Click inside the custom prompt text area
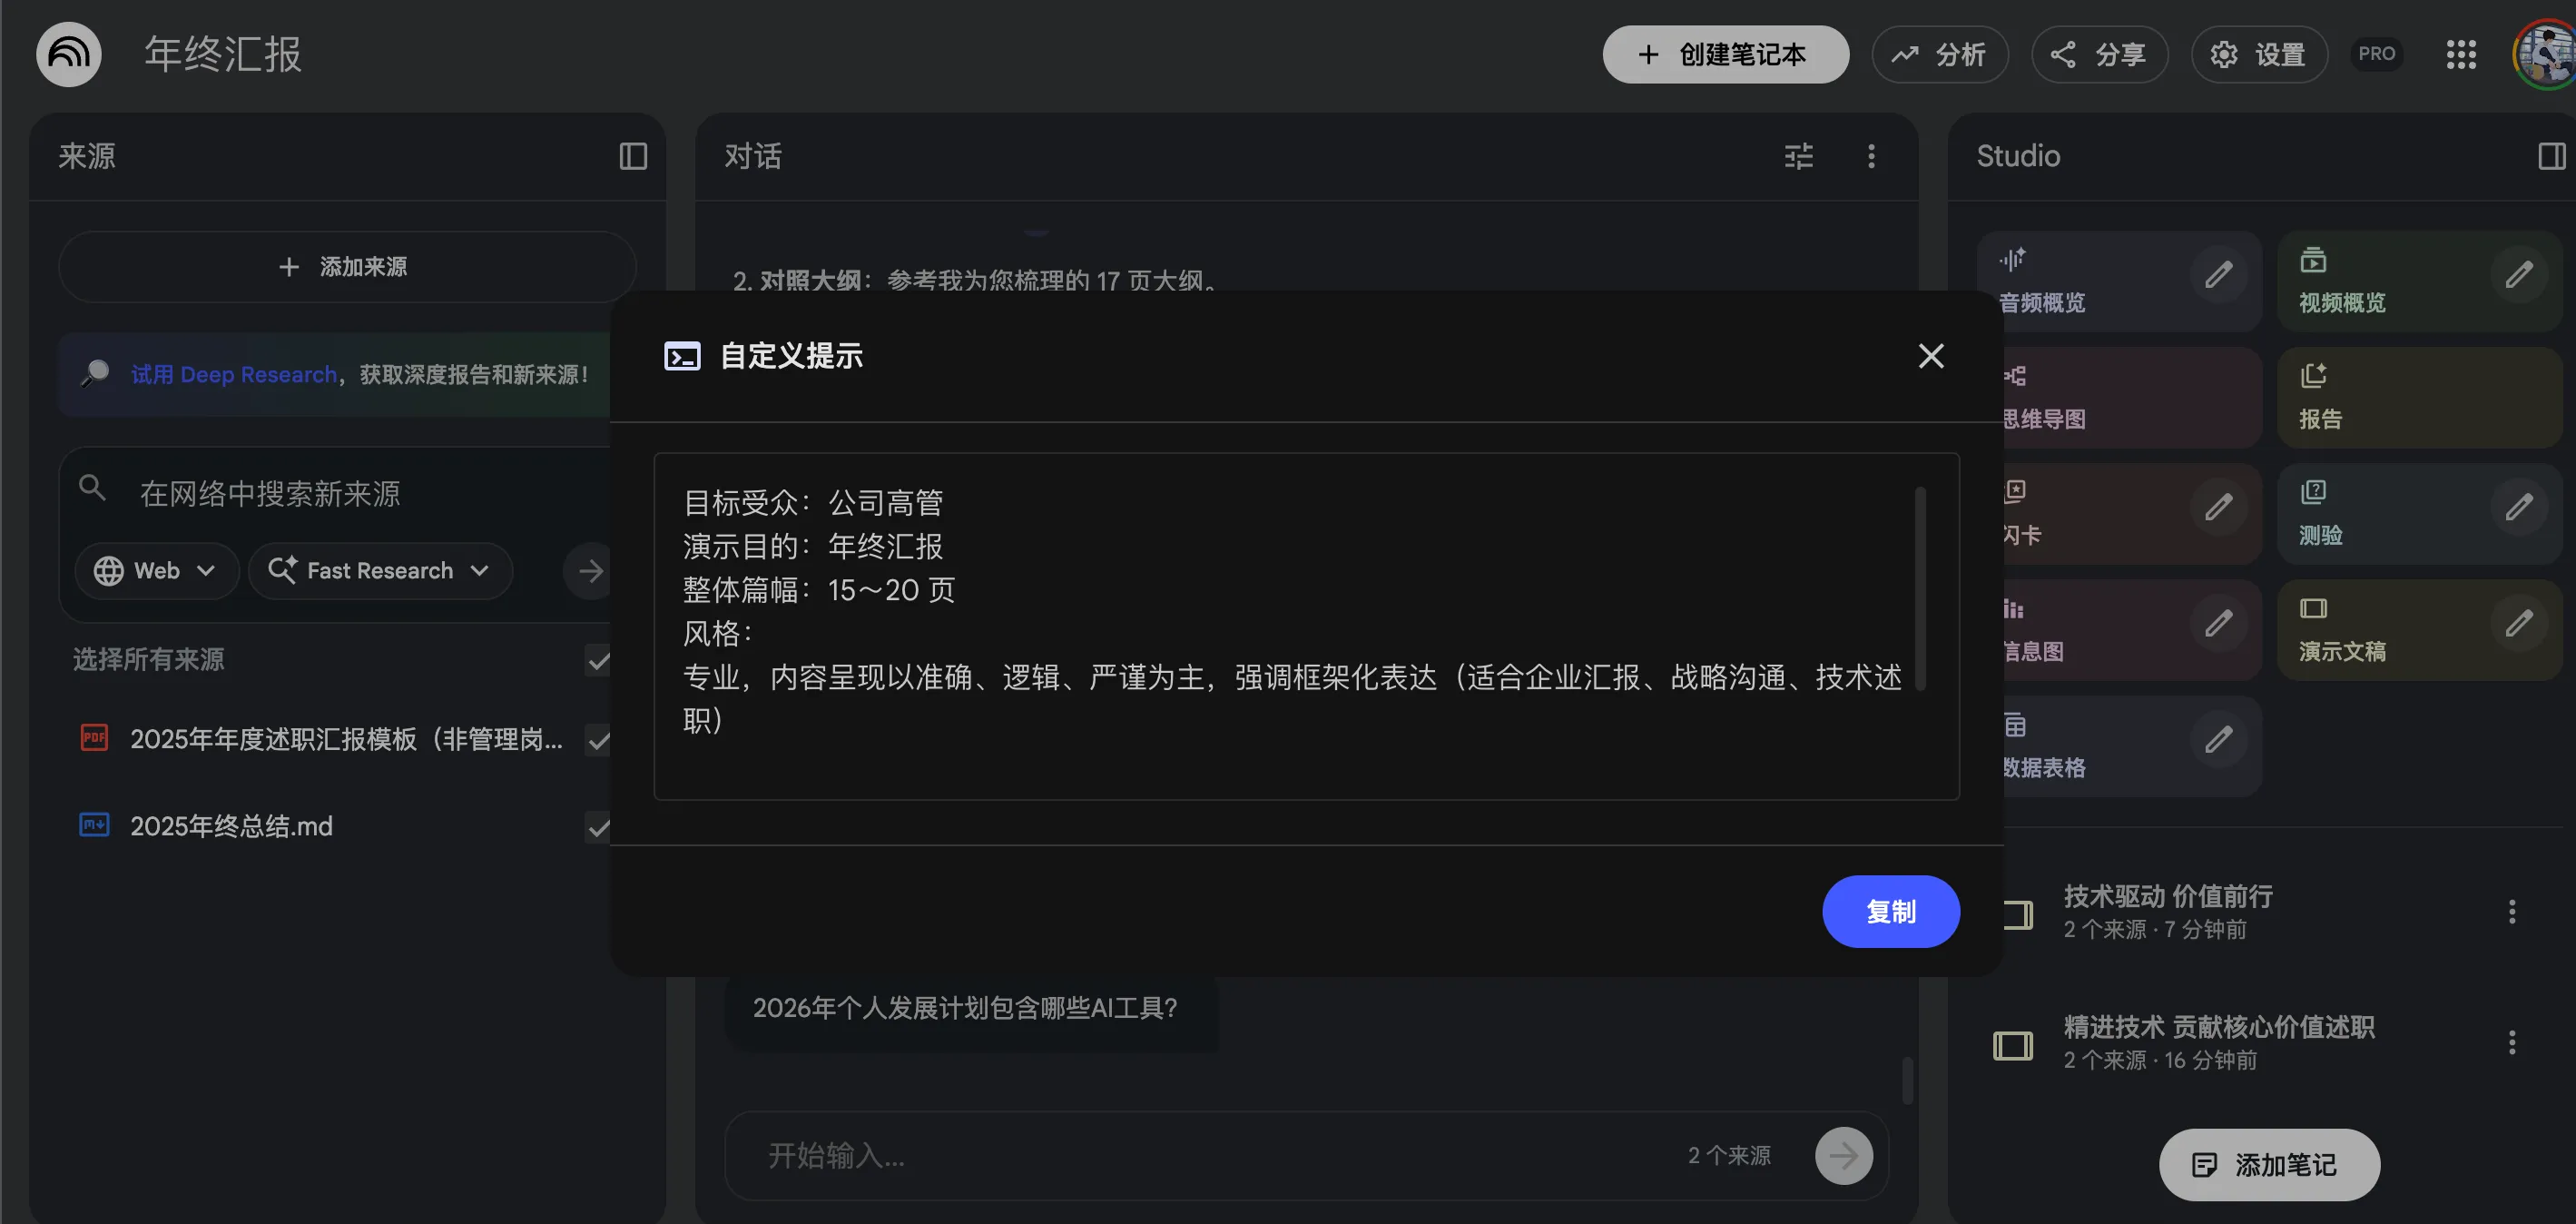 1306,626
